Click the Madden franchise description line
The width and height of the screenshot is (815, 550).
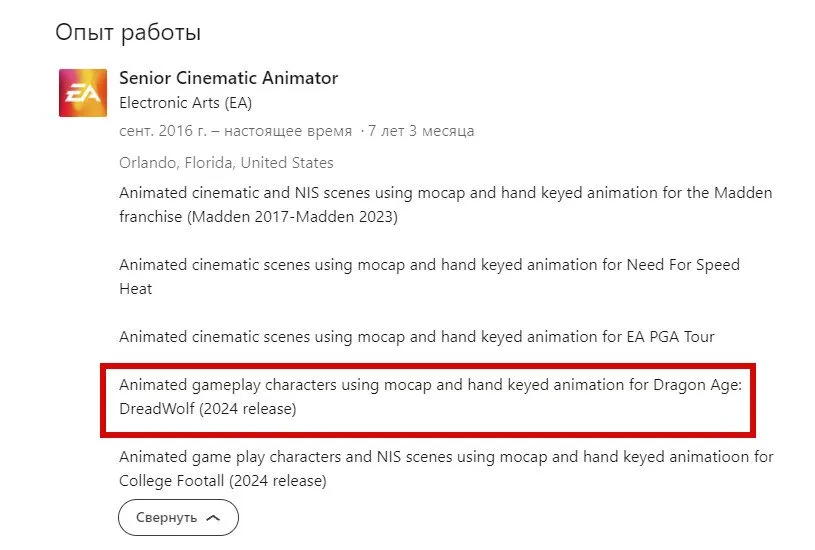point(445,193)
